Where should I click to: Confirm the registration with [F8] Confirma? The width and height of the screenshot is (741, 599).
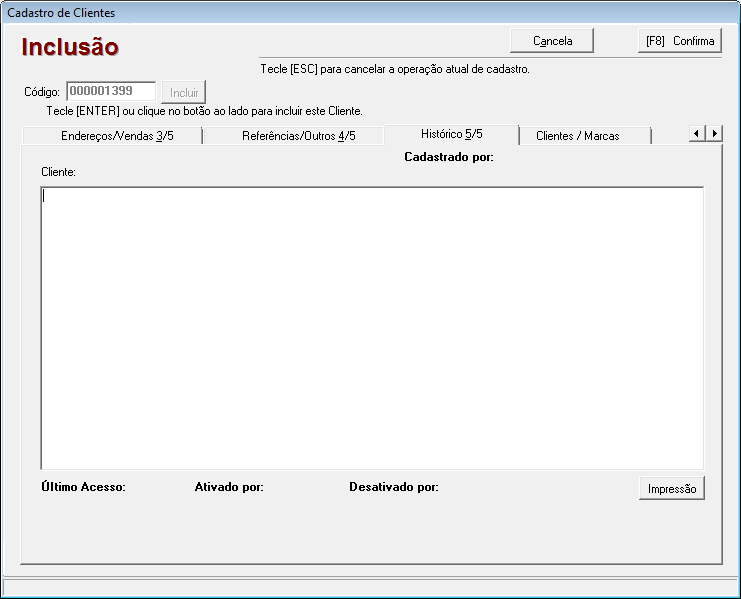(x=679, y=41)
